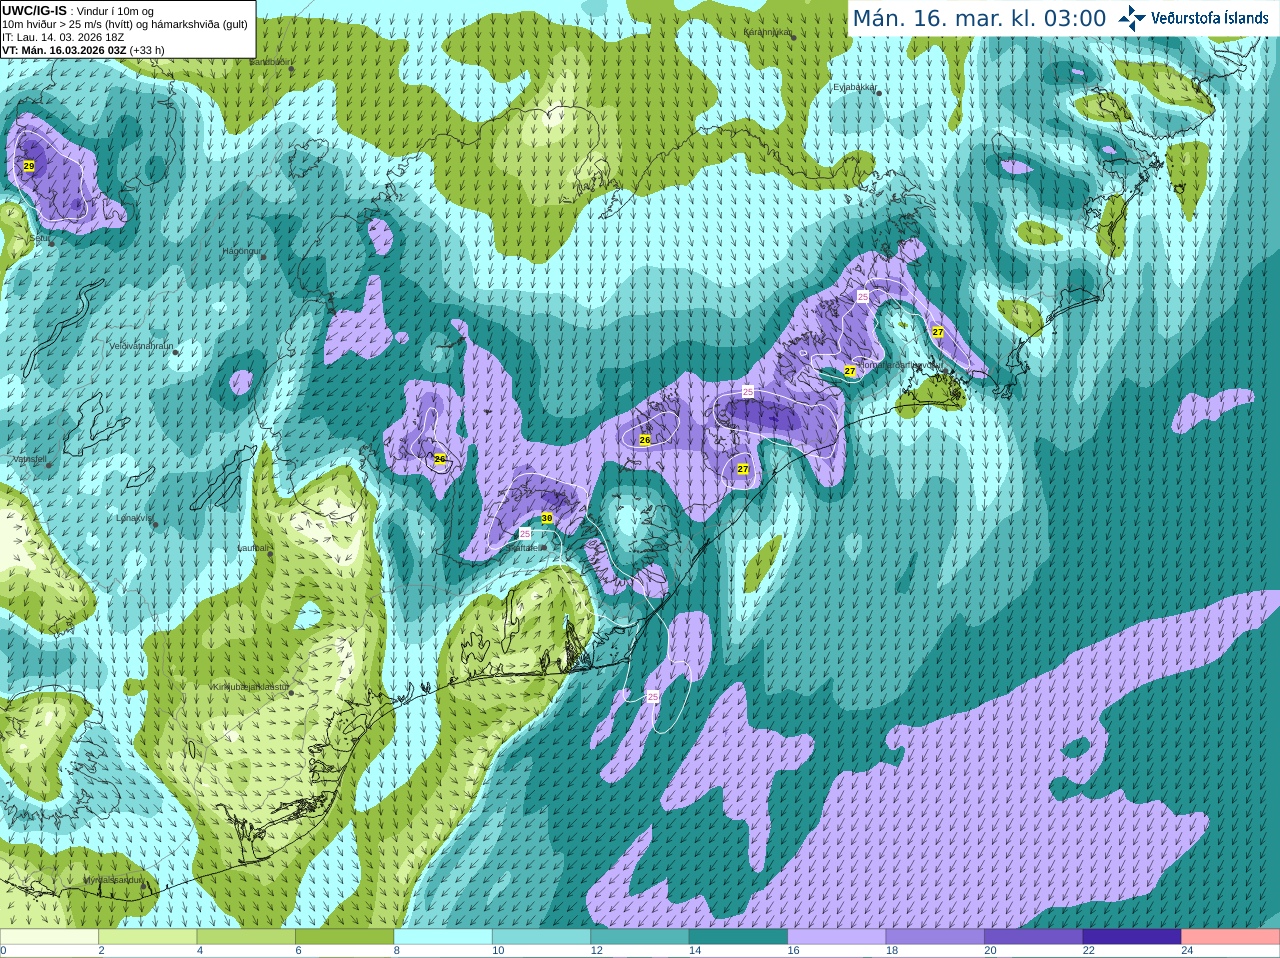Click the Mýrdalssandur station label
This screenshot has width=1280, height=958.
114,880
